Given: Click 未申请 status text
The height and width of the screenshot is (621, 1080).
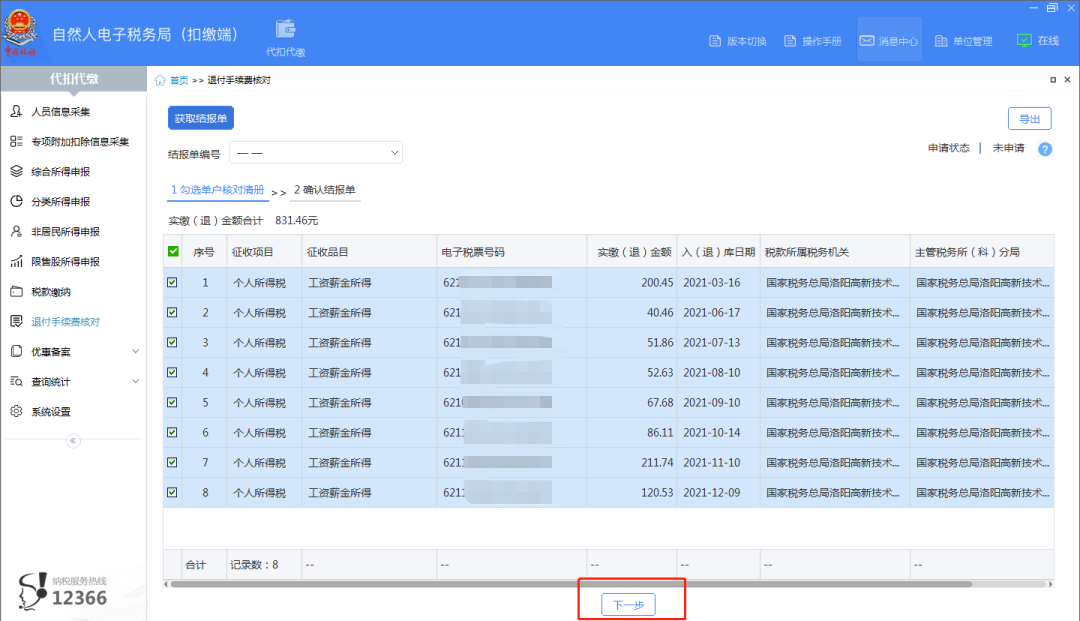Looking at the screenshot, I should [x=1008, y=148].
